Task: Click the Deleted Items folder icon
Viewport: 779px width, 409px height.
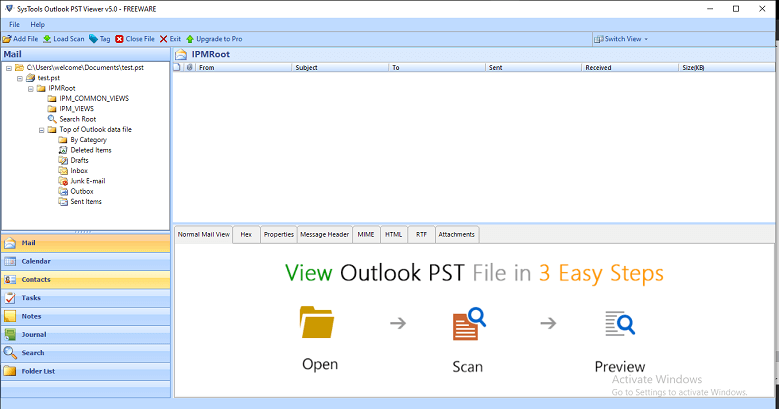Action: coord(63,150)
